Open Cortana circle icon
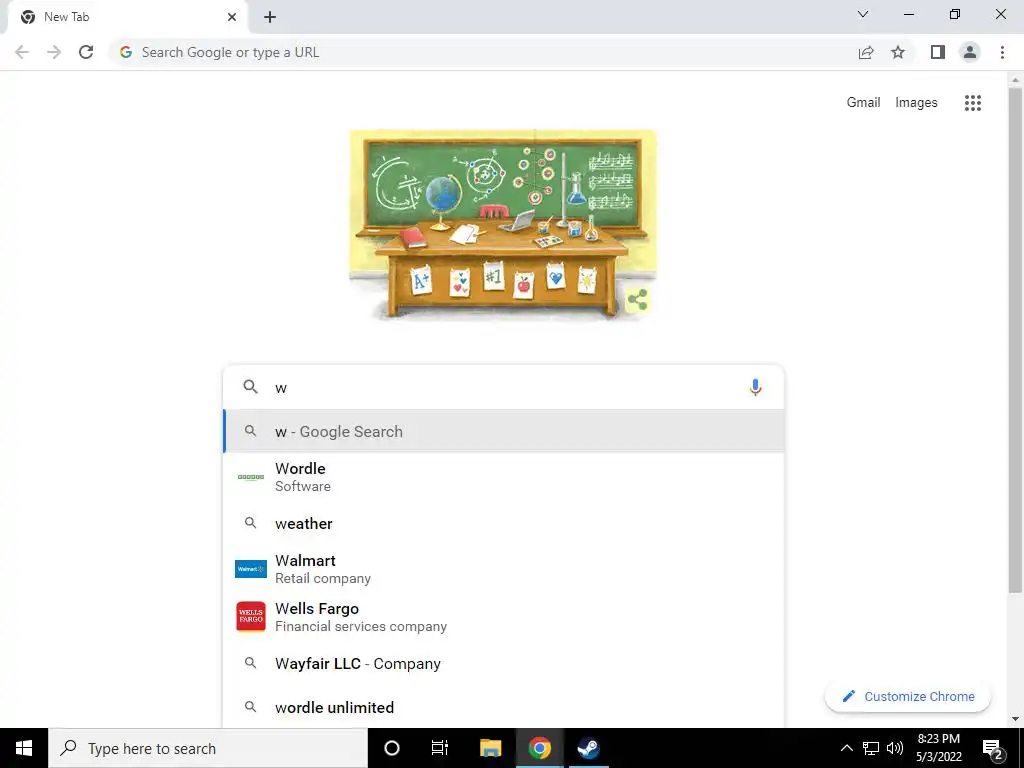 click(392, 748)
